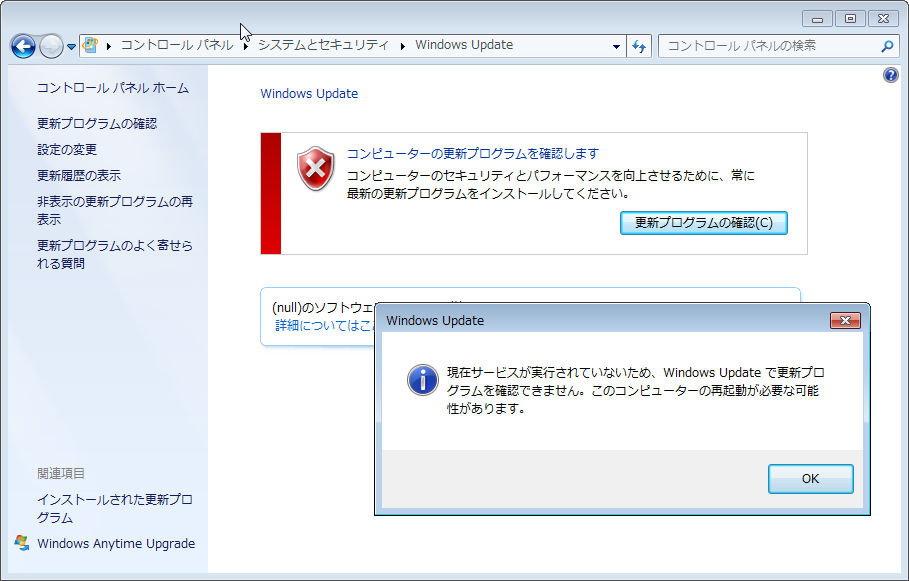
Task: Open address bar history dropdown
Action: coord(616,46)
